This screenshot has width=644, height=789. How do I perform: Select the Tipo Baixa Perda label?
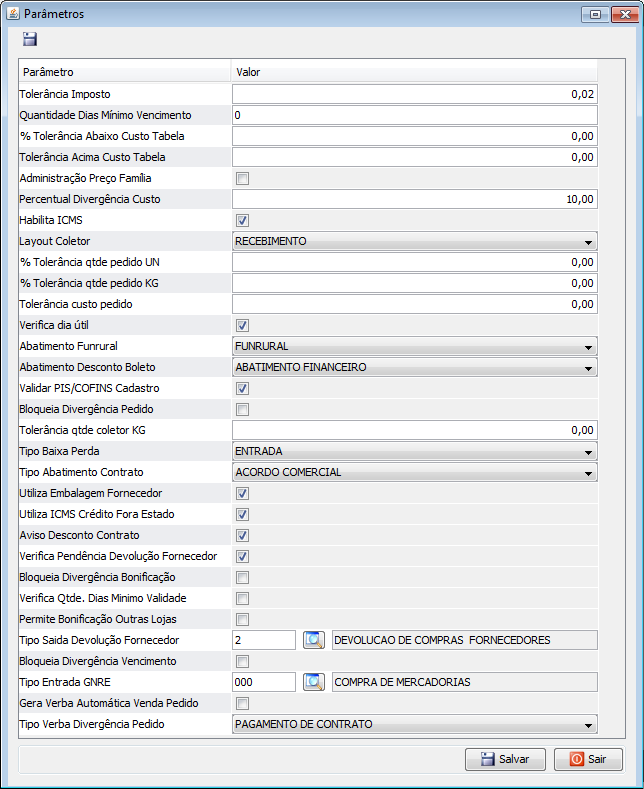pyautogui.click(x=59, y=451)
